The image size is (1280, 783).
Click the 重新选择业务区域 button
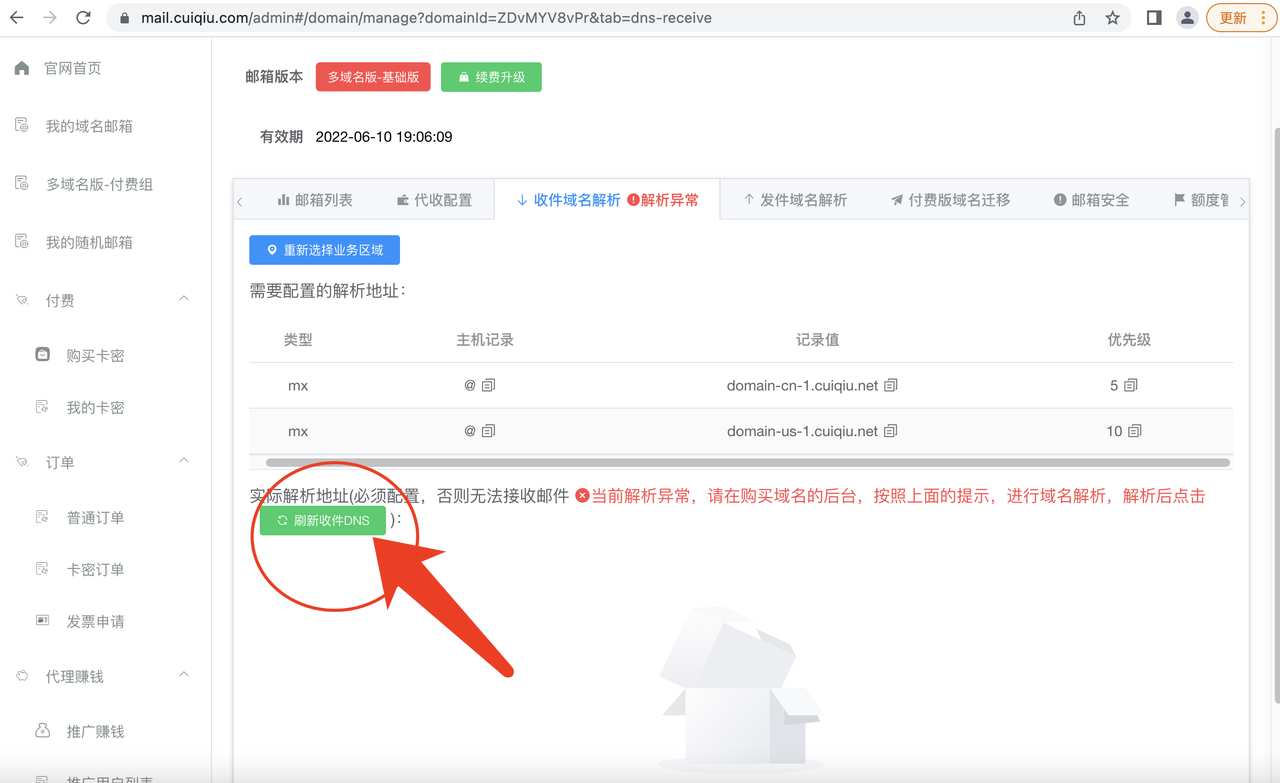pos(324,250)
